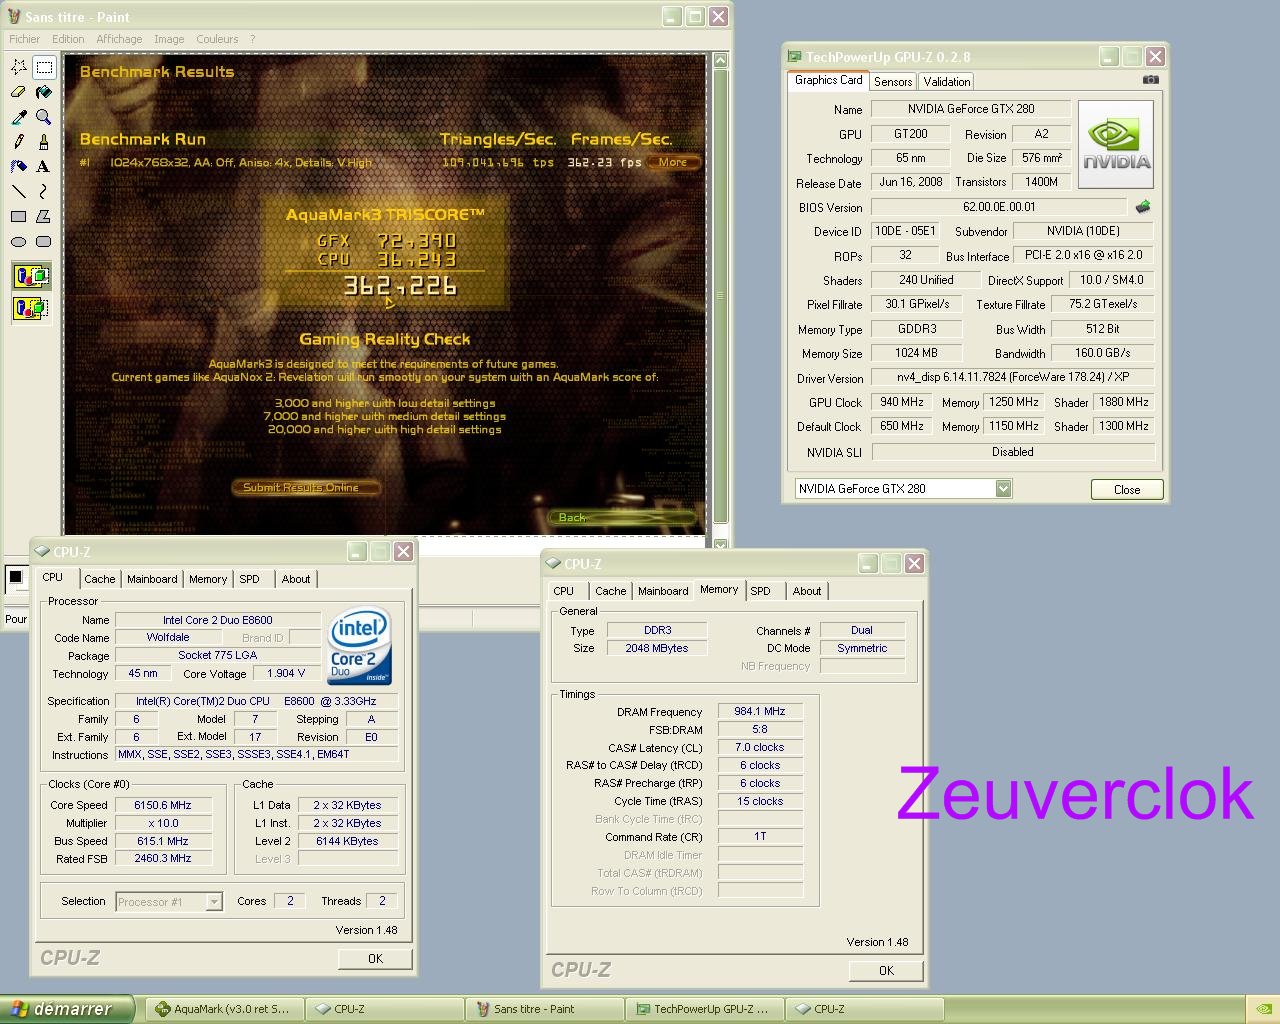The image size is (1280, 1024).
Task: Open CPU tab in right CPU-Z window
Action: [x=564, y=591]
